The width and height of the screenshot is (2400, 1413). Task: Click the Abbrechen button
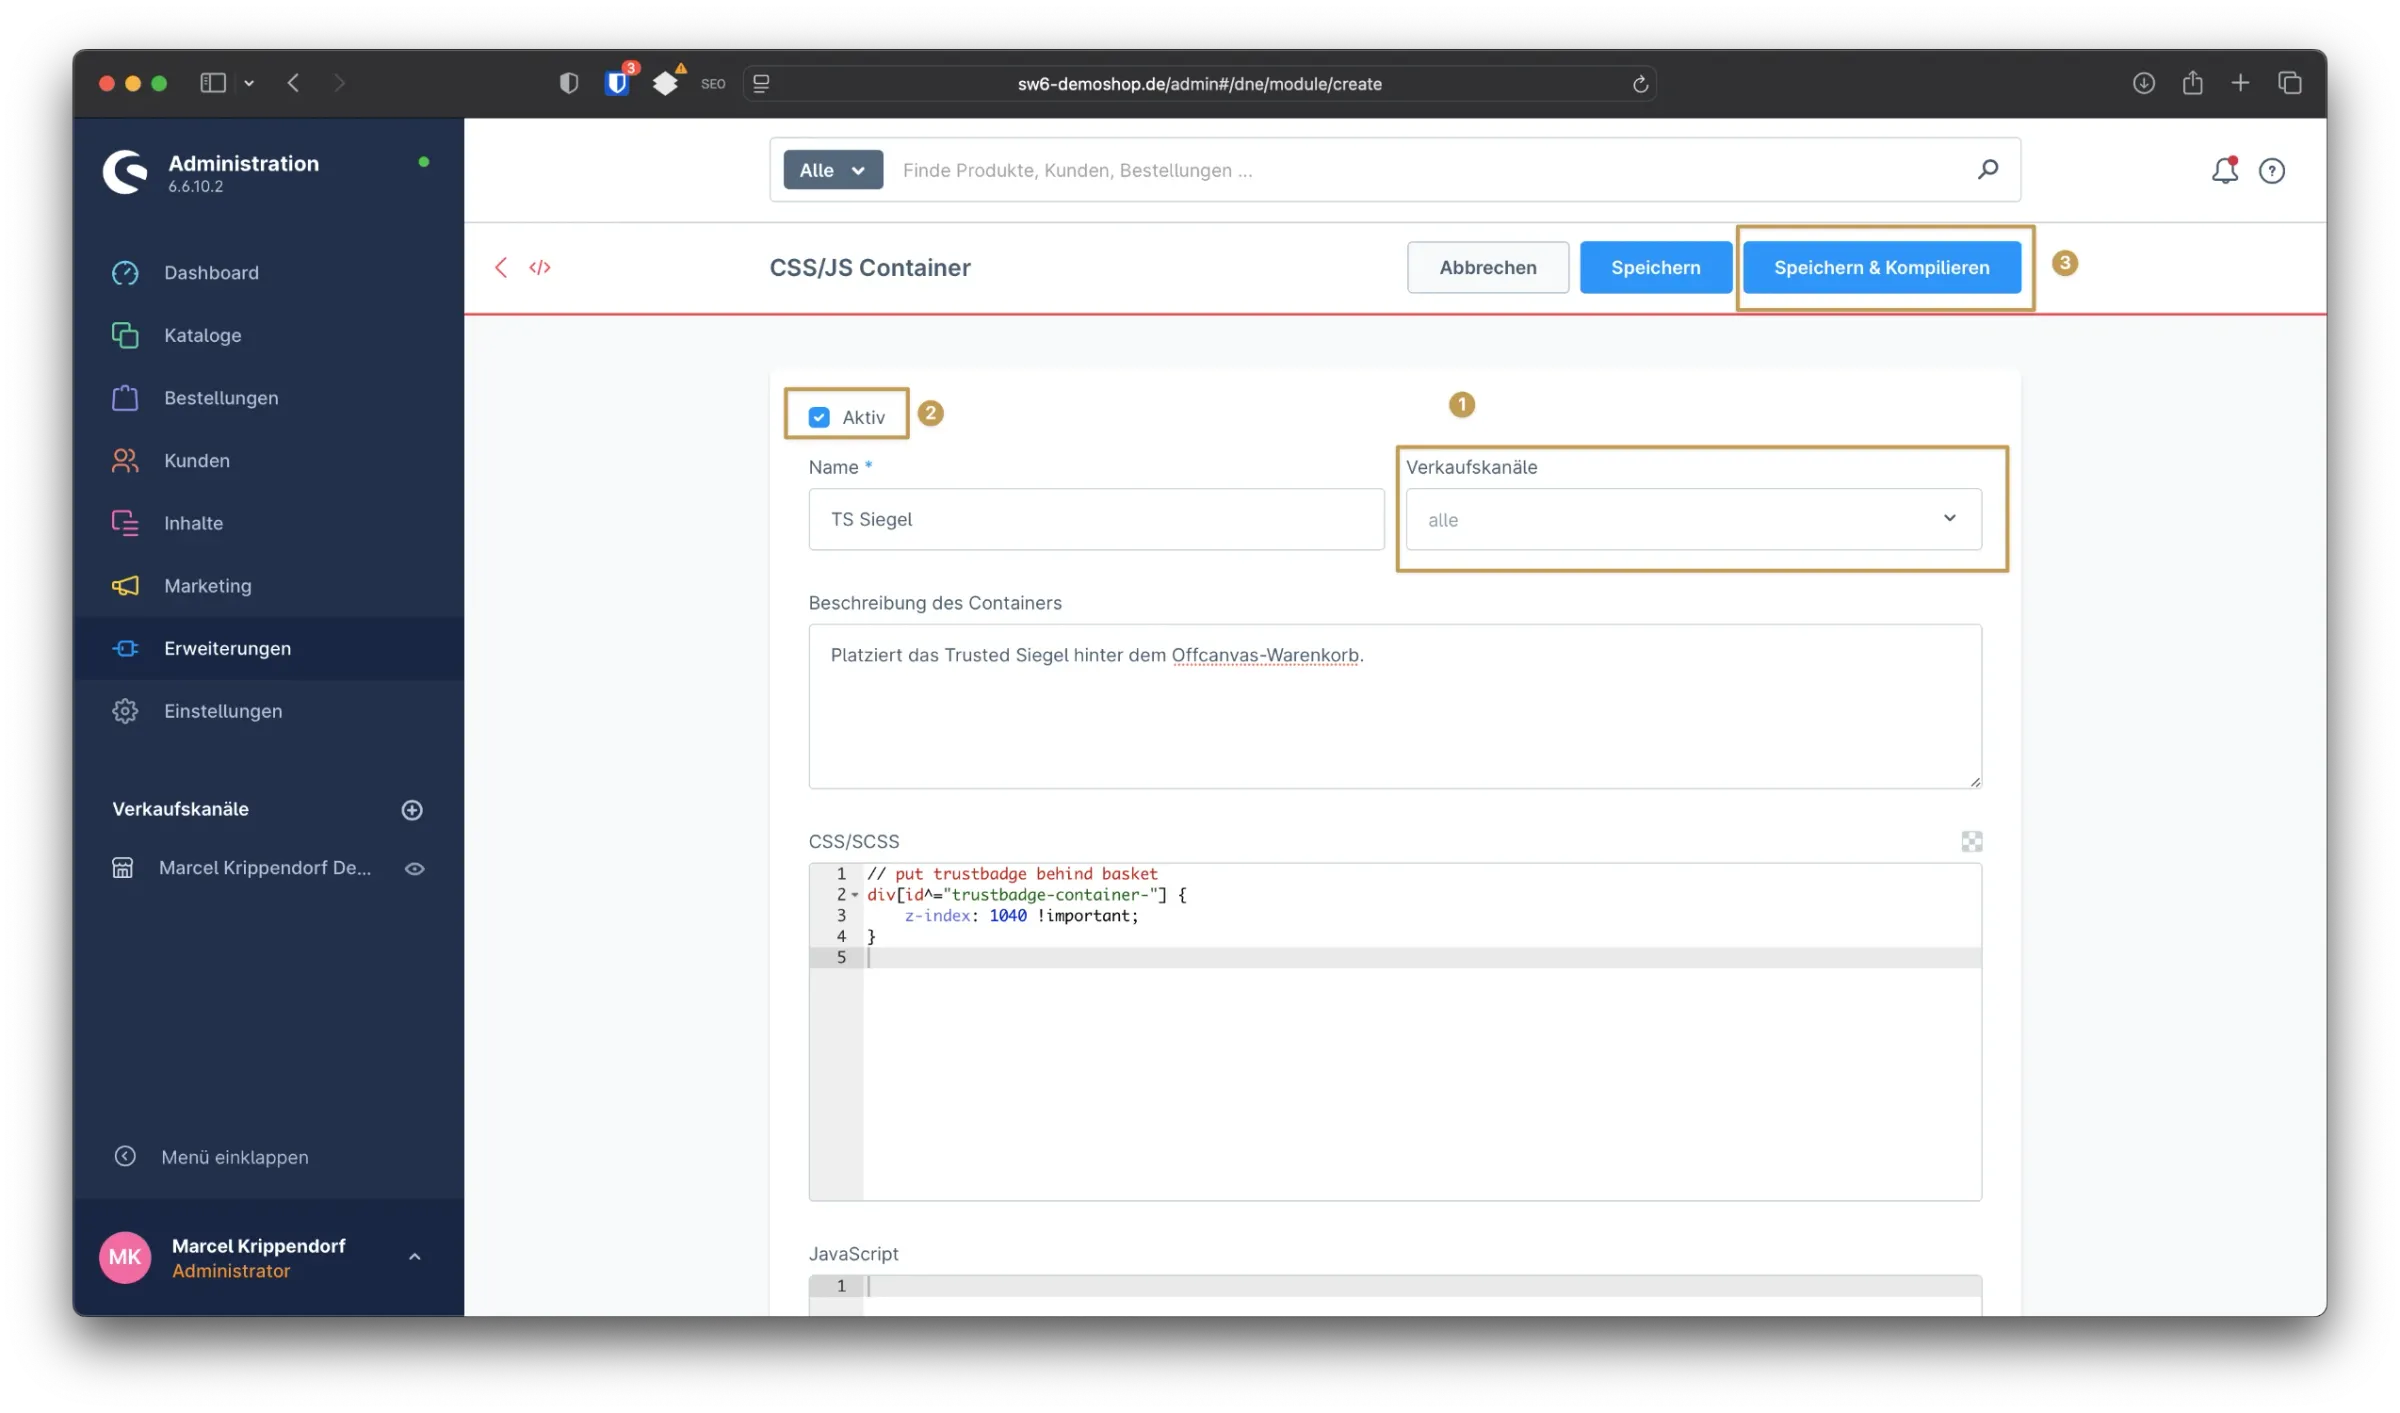tap(1487, 267)
